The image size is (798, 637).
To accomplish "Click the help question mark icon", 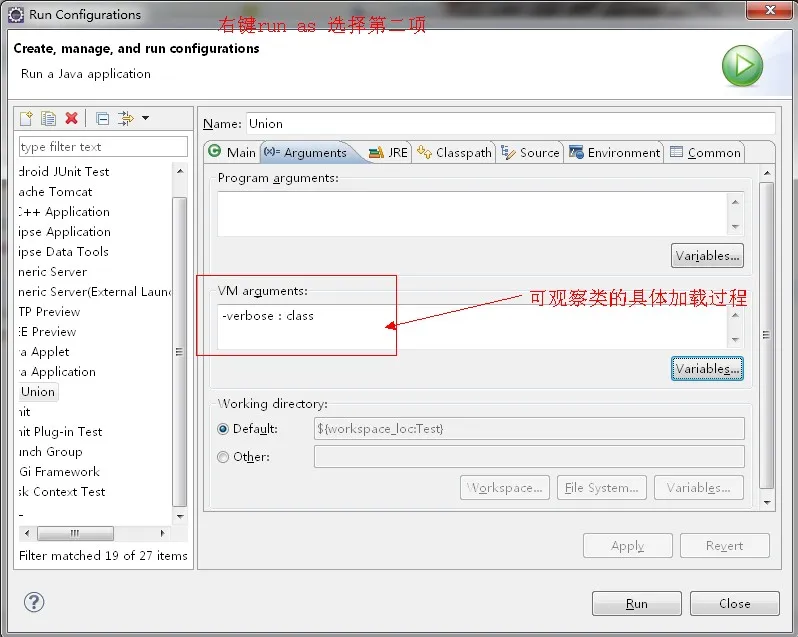I will pos(34,601).
